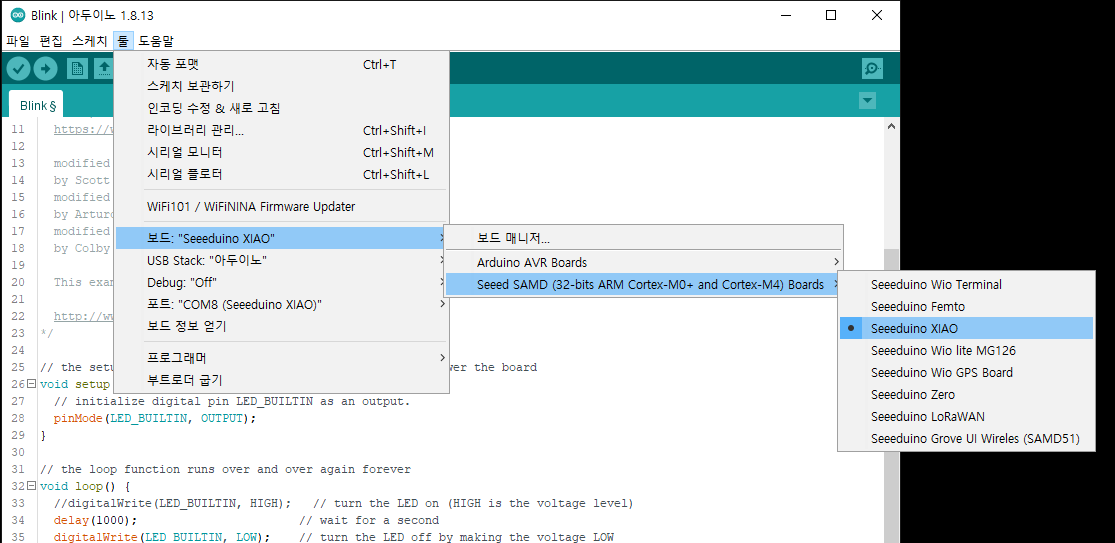
Task: Open 시리얼 플로터 menu entry
Action: pos(282,174)
